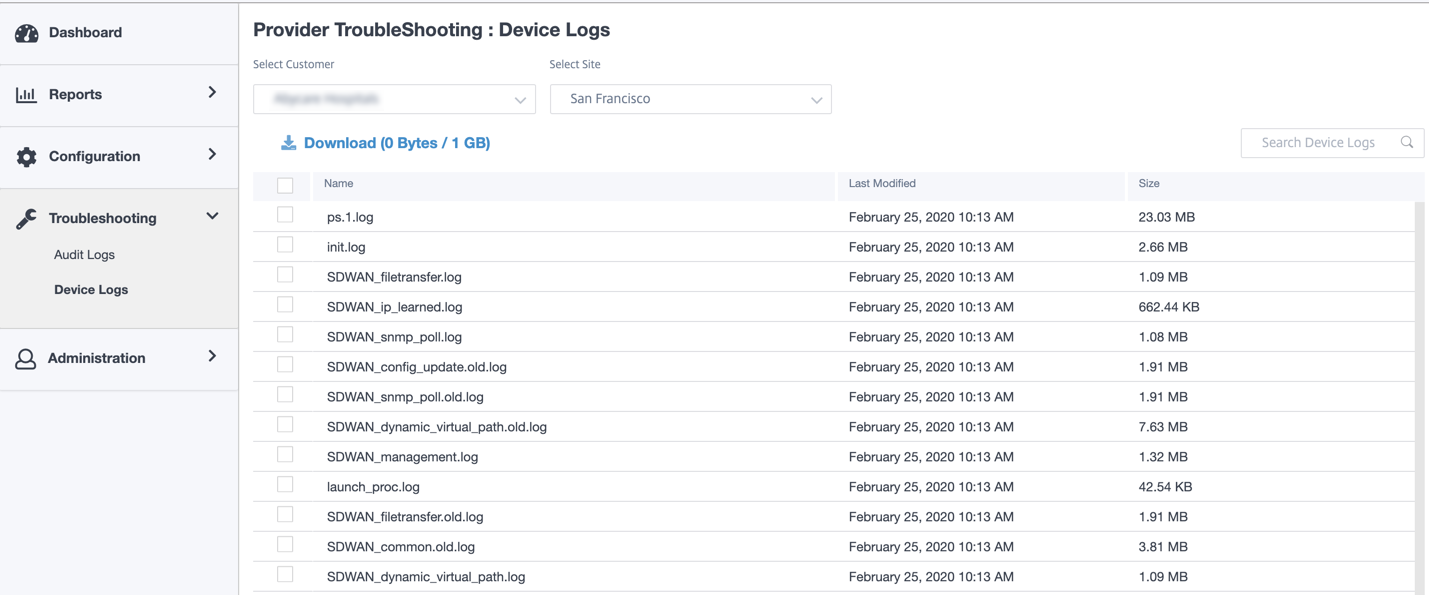Image resolution: width=1429 pixels, height=595 pixels.
Task: Click the Administration user icon
Action: pos(26,358)
